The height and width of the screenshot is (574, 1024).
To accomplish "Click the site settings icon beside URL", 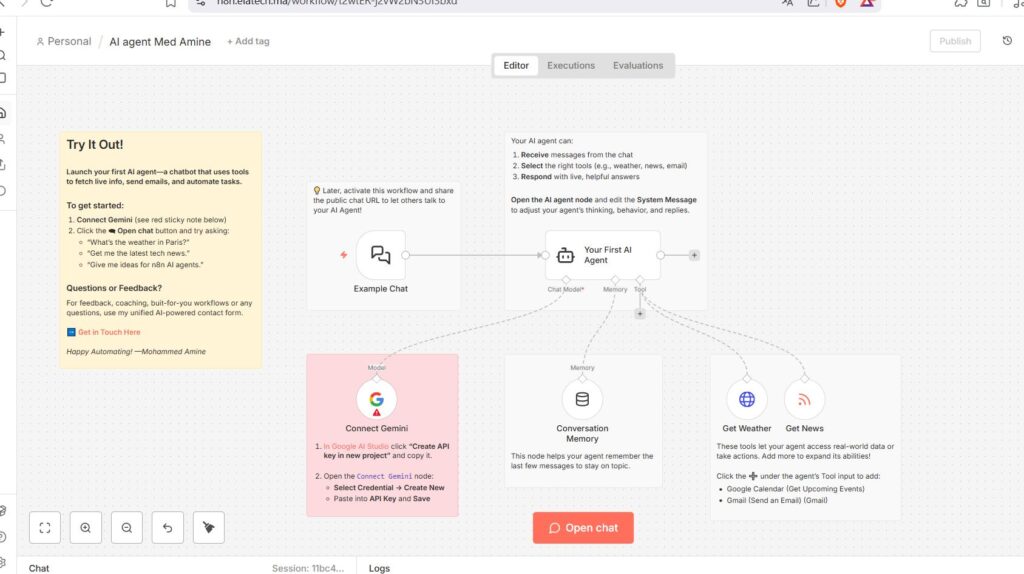I will 201,3.
